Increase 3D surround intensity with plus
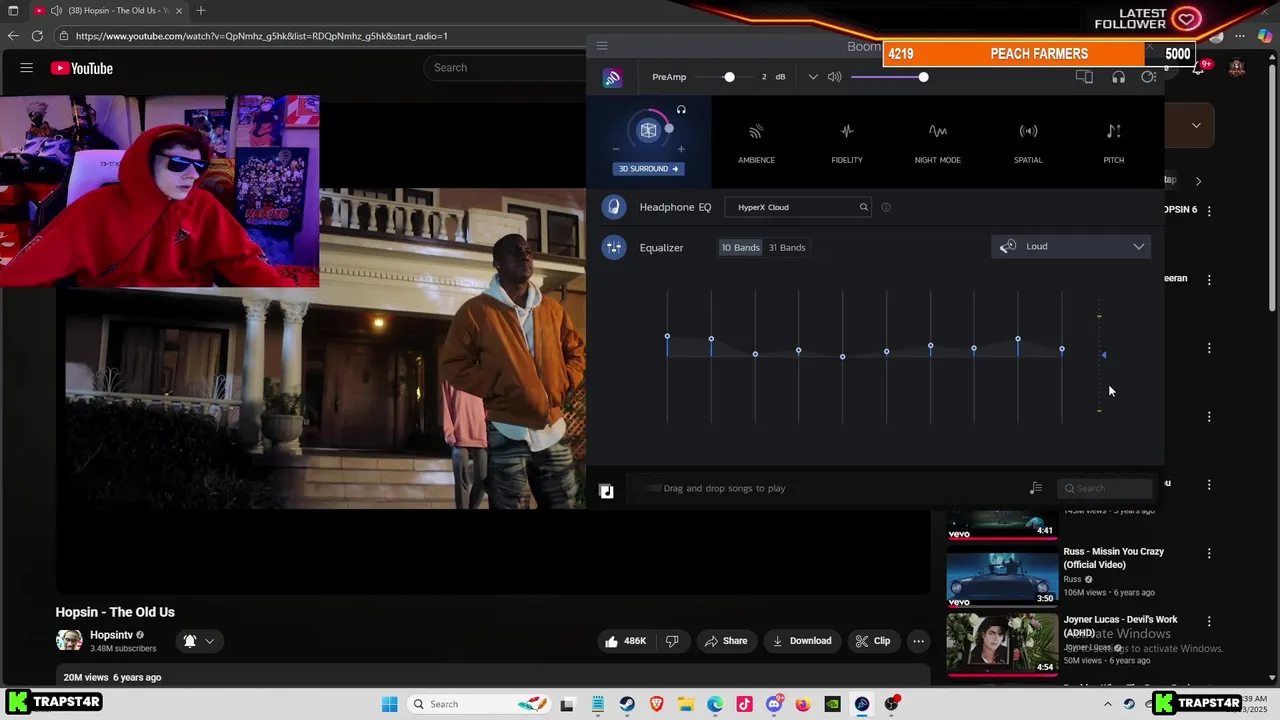This screenshot has height=720, width=1280. point(681,149)
